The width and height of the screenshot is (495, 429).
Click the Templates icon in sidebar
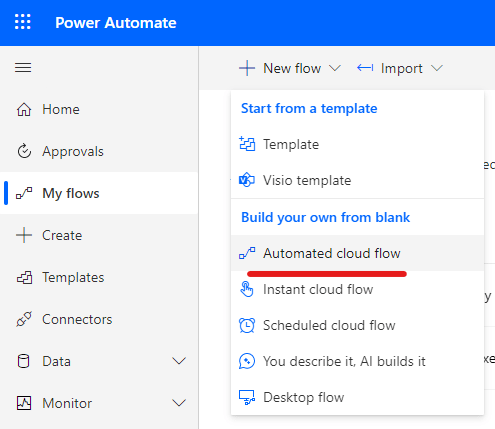click(24, 277)
